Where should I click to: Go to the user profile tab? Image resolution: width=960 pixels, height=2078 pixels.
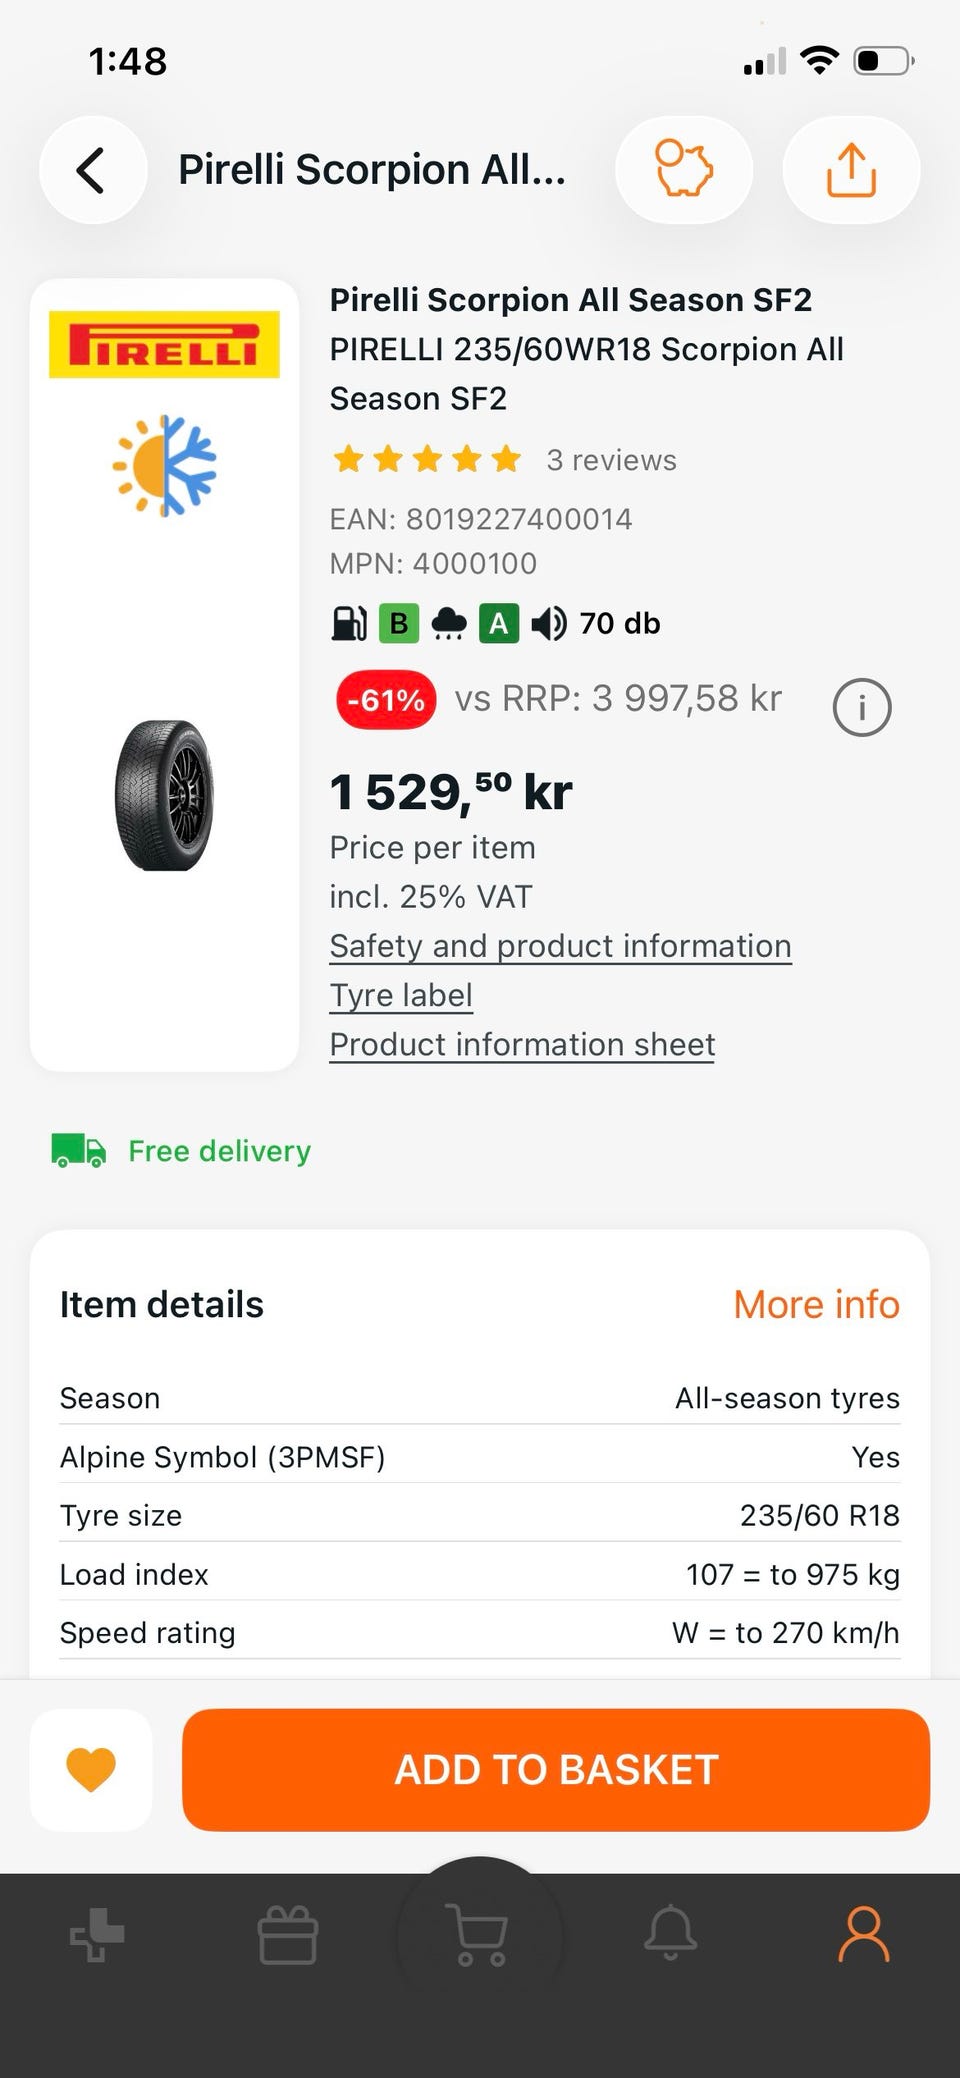[863, 1934]
